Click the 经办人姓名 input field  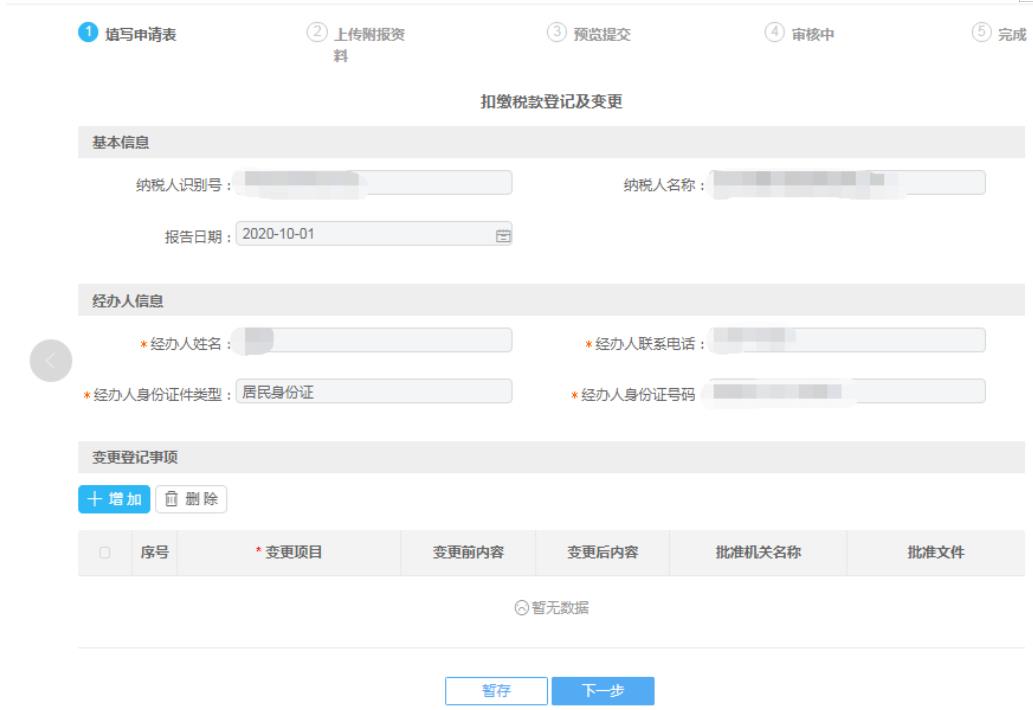pyautogui.click(x=373, y=341)
